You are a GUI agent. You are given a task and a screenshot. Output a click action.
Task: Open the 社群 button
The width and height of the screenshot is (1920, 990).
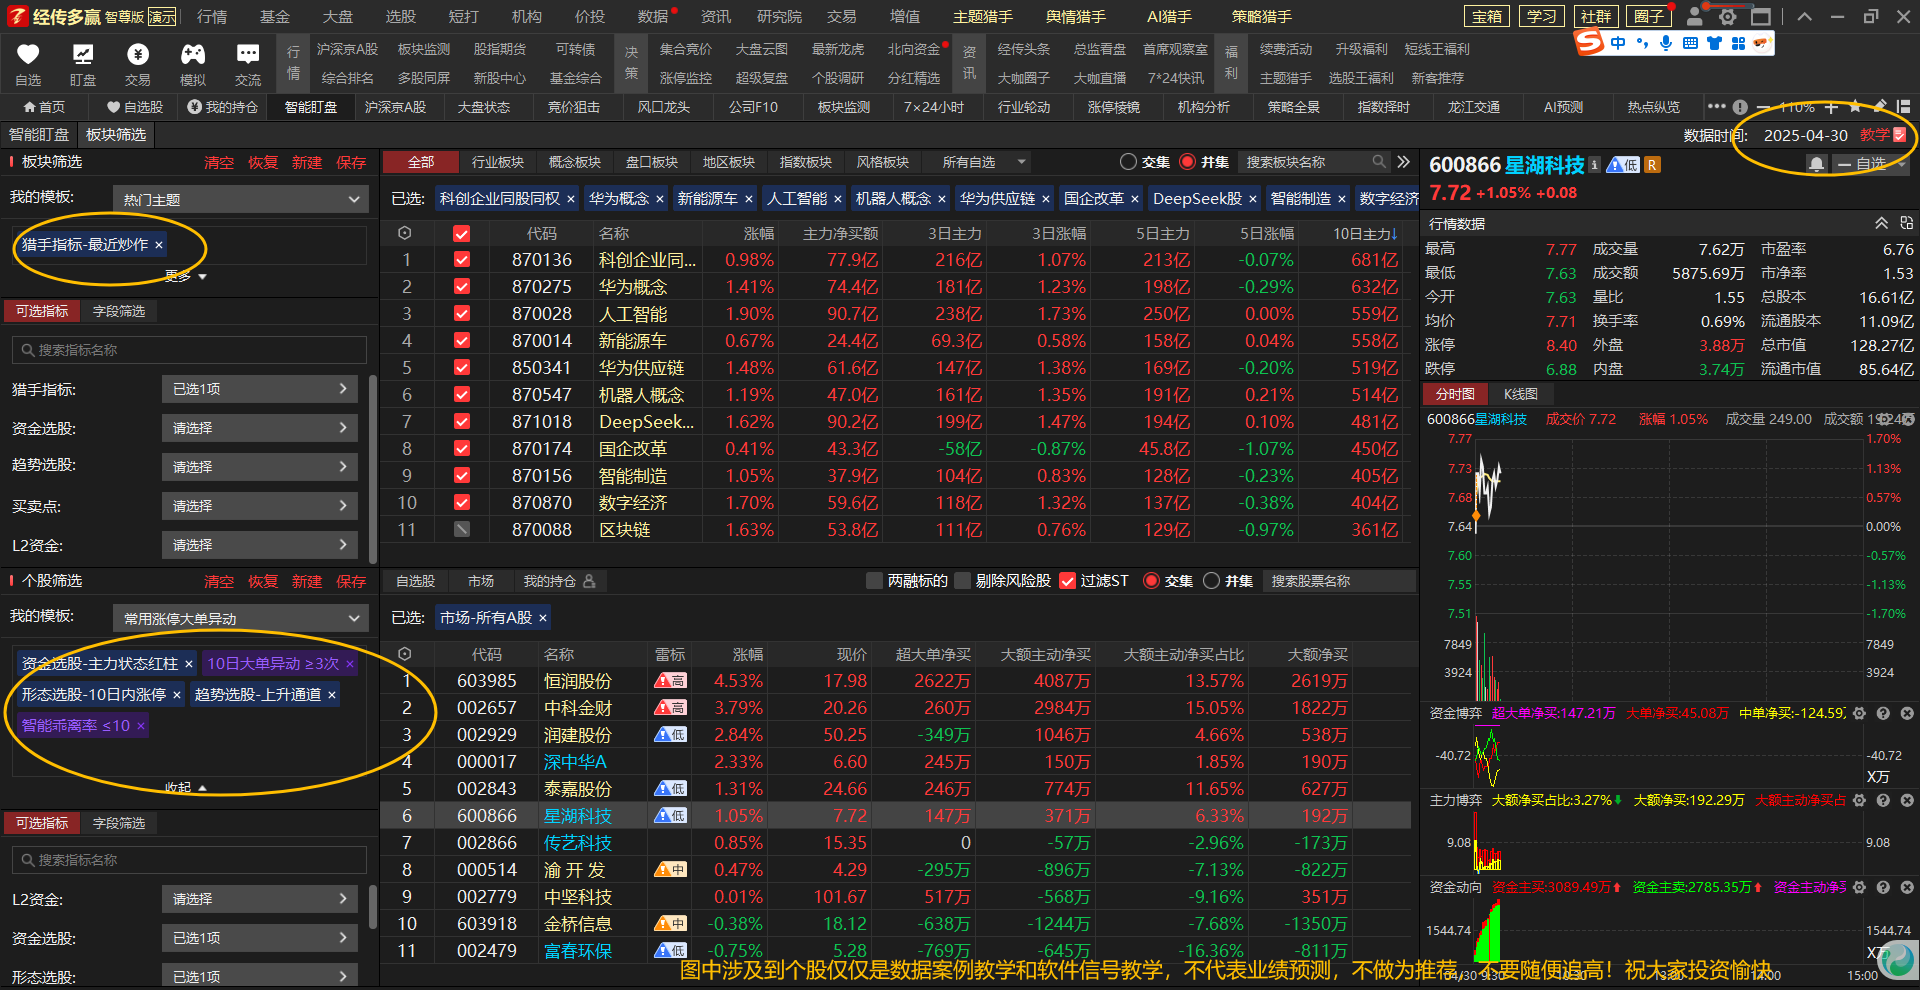1595,16
